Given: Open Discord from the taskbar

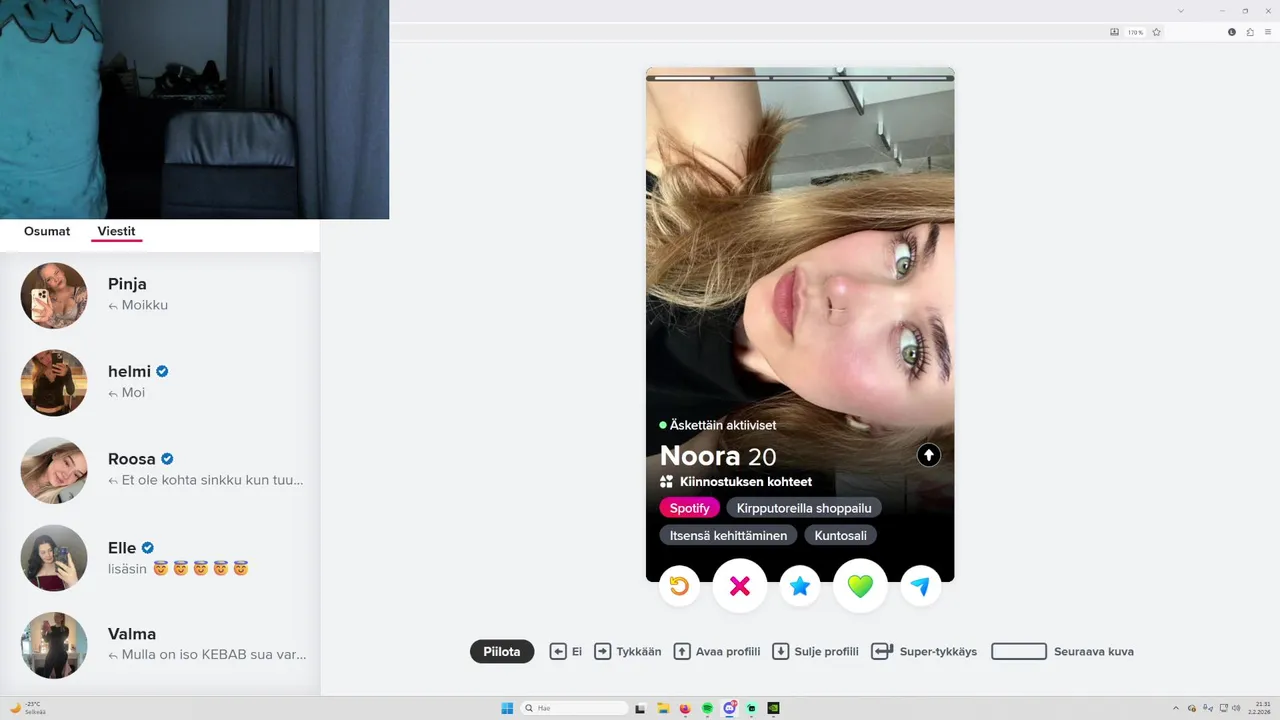Looking at the screenshot, I should tap(729, 708).
